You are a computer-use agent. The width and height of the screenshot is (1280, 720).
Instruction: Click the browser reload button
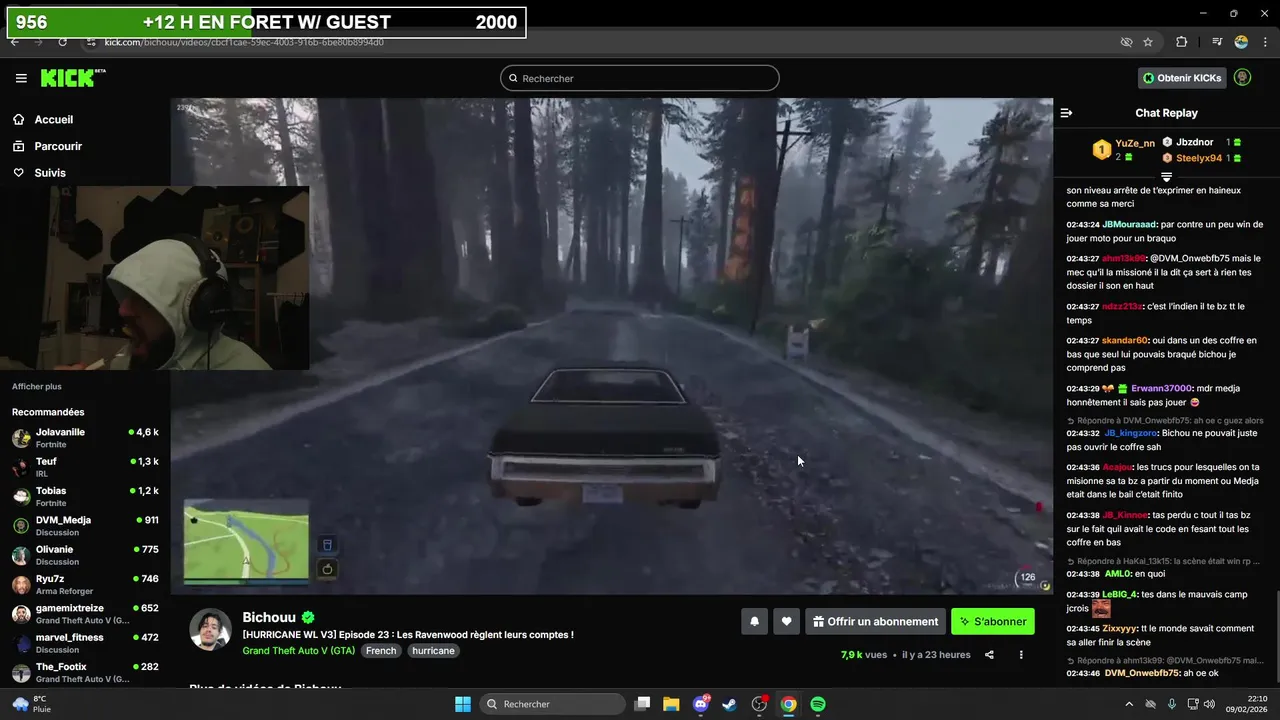point(62,42)
